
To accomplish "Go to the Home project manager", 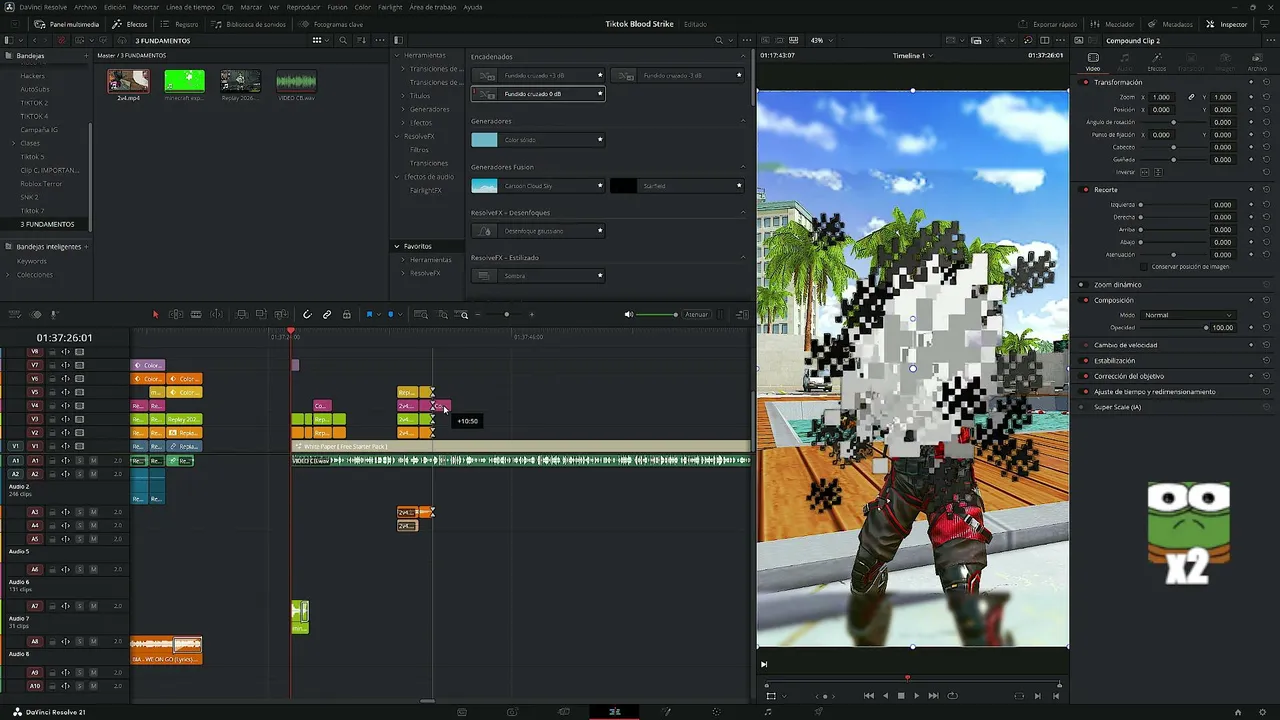I will pos(1238,712).
